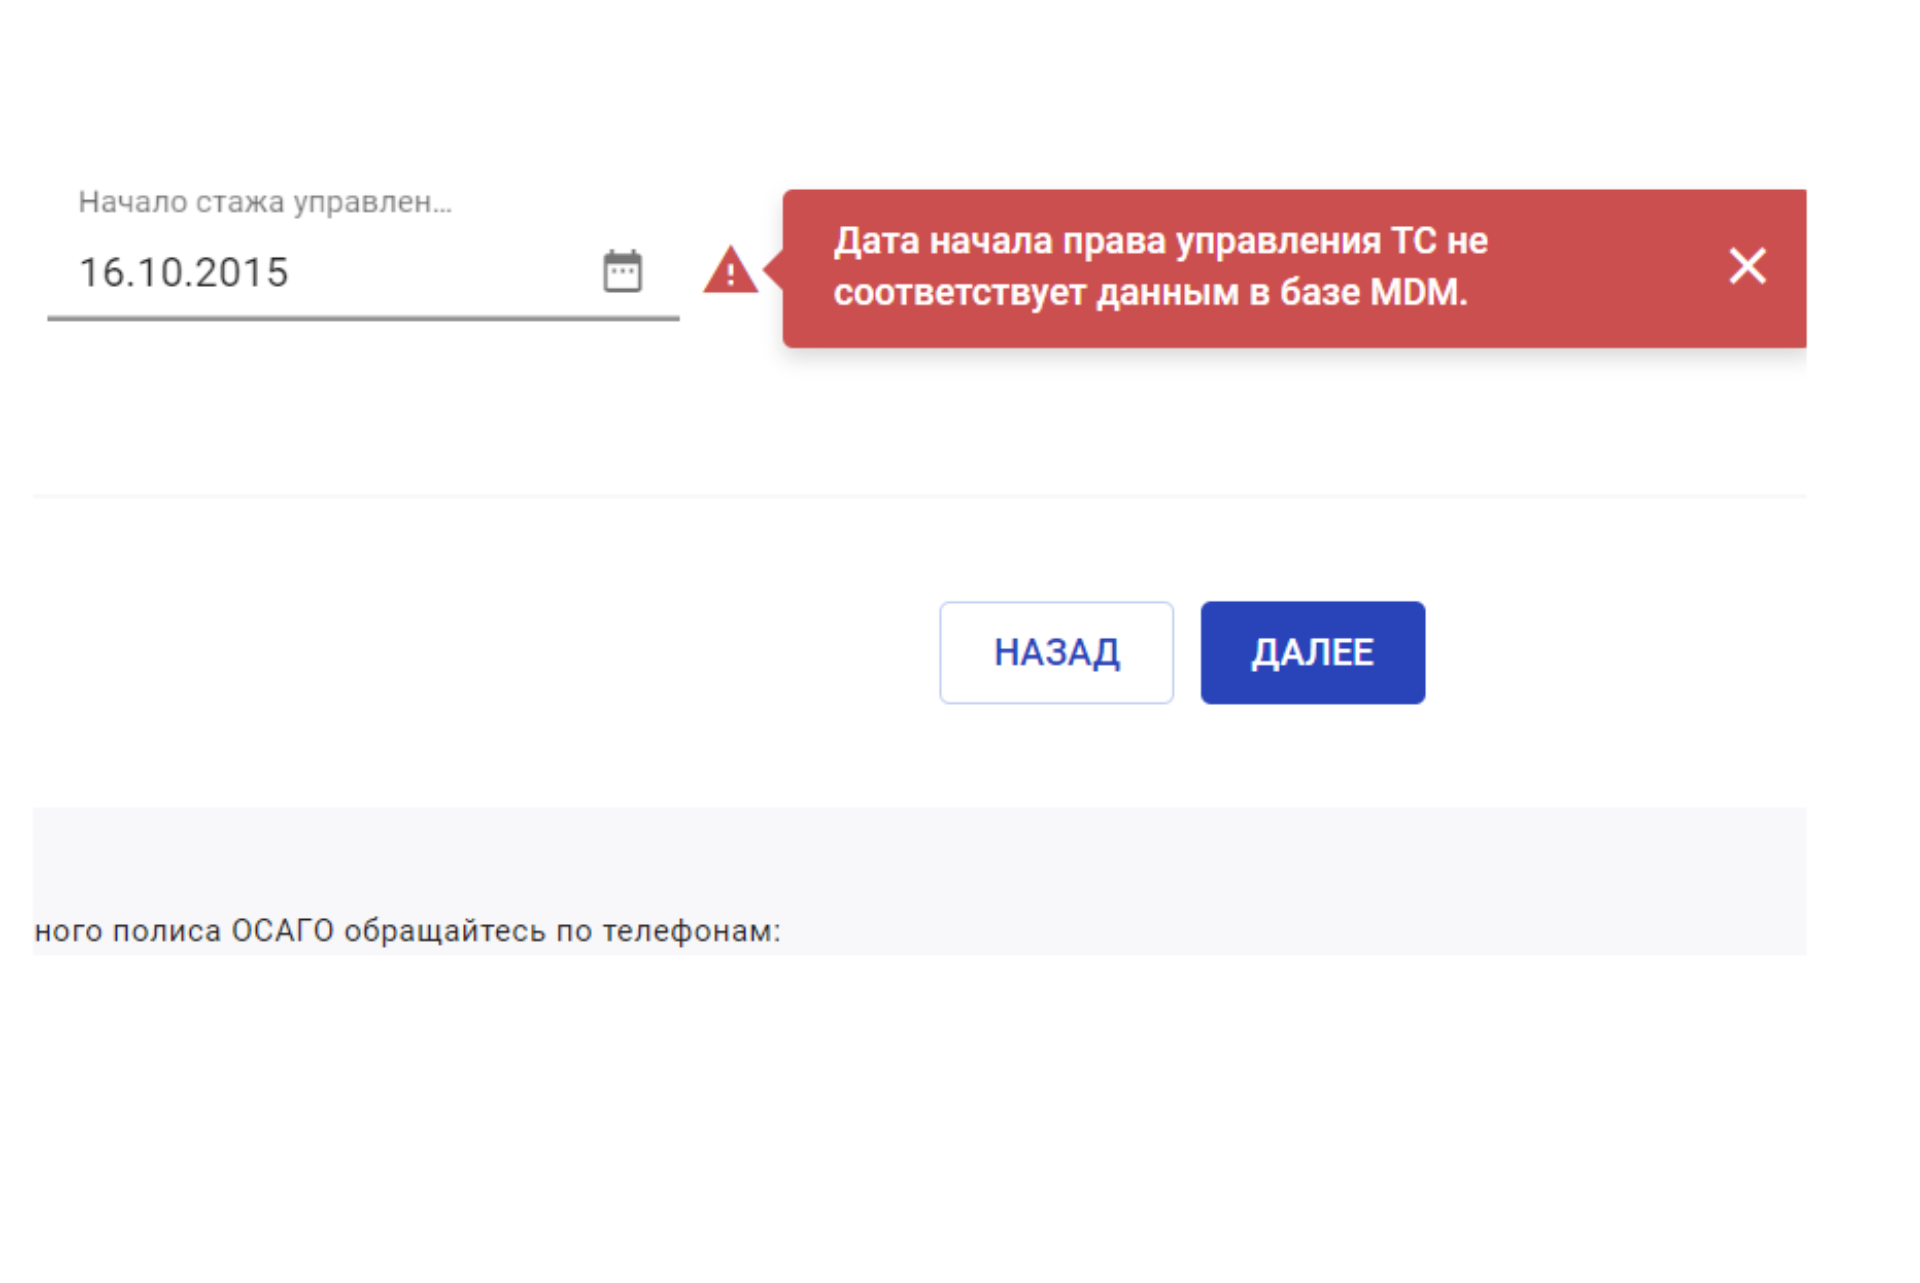Dismiss the red MDM error message
1920x1283 pixels.
(1747, 266)
